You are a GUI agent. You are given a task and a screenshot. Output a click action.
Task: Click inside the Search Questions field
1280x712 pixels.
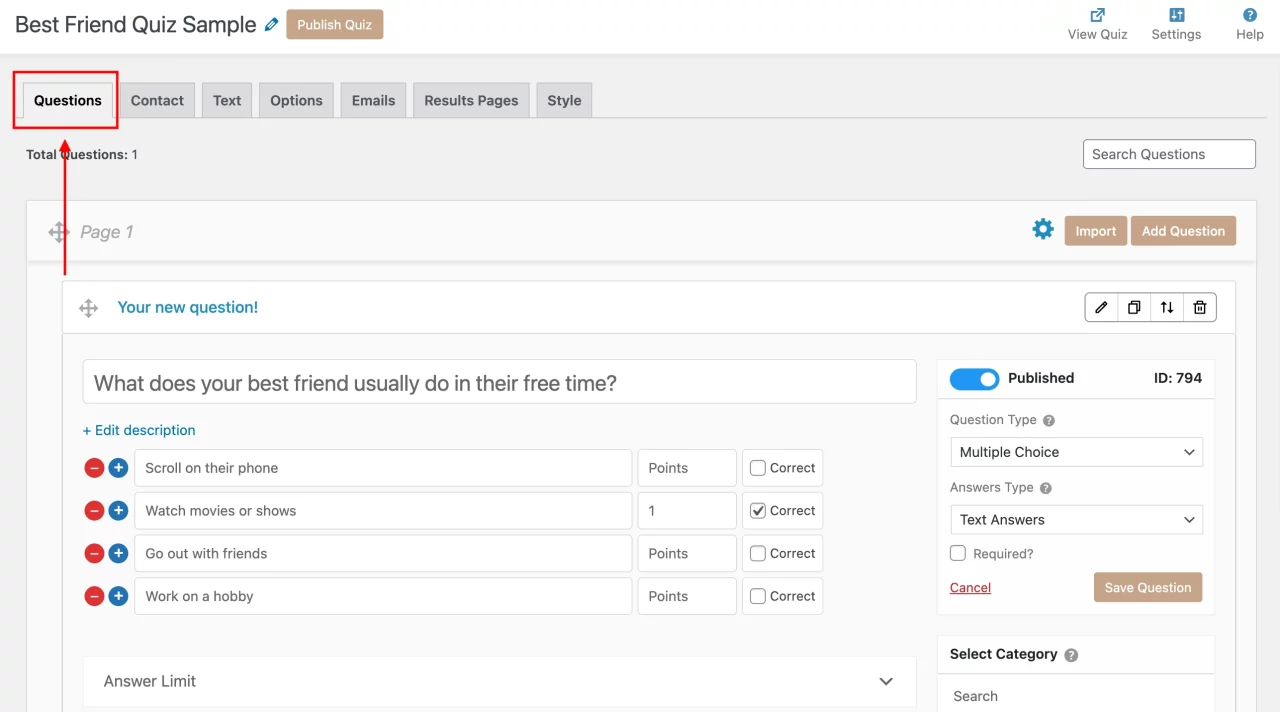[x=1168, y=153]
